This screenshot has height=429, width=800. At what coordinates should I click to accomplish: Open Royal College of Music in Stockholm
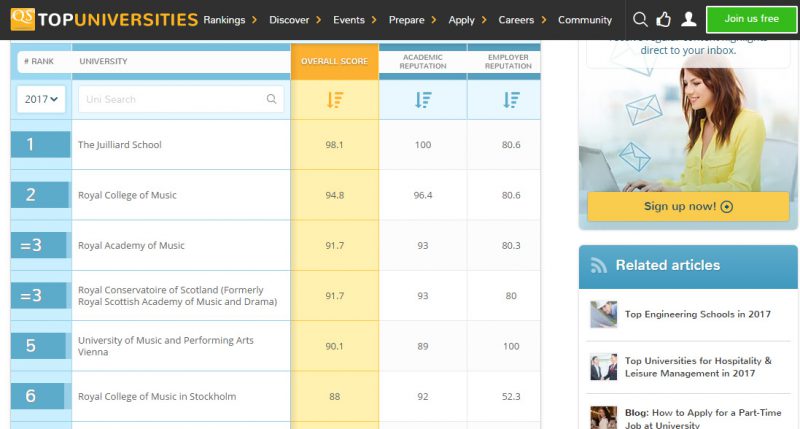pos(157,396)
